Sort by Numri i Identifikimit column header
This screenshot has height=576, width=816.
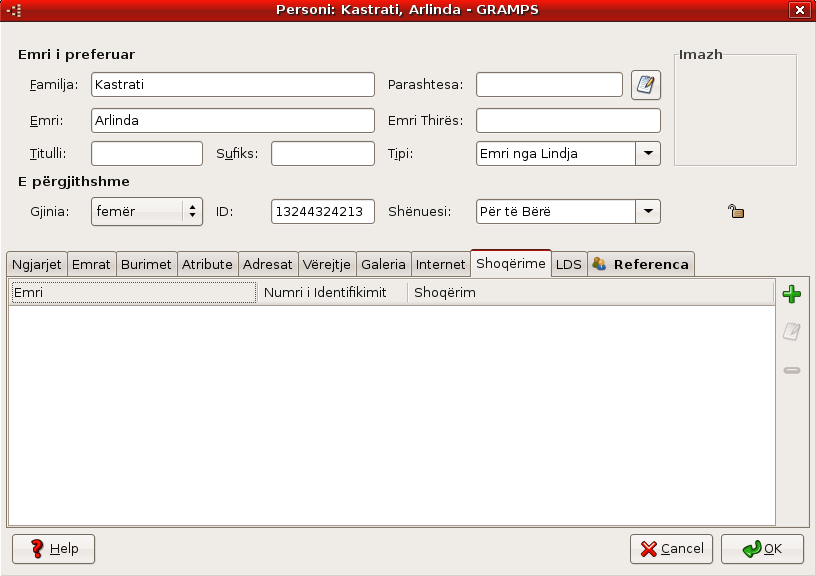332,292
